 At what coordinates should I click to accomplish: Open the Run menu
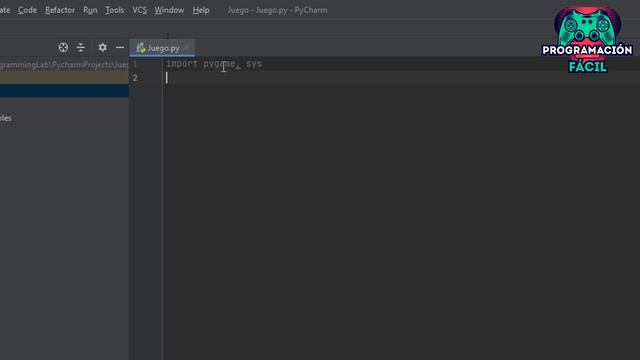tap(90, 10)
